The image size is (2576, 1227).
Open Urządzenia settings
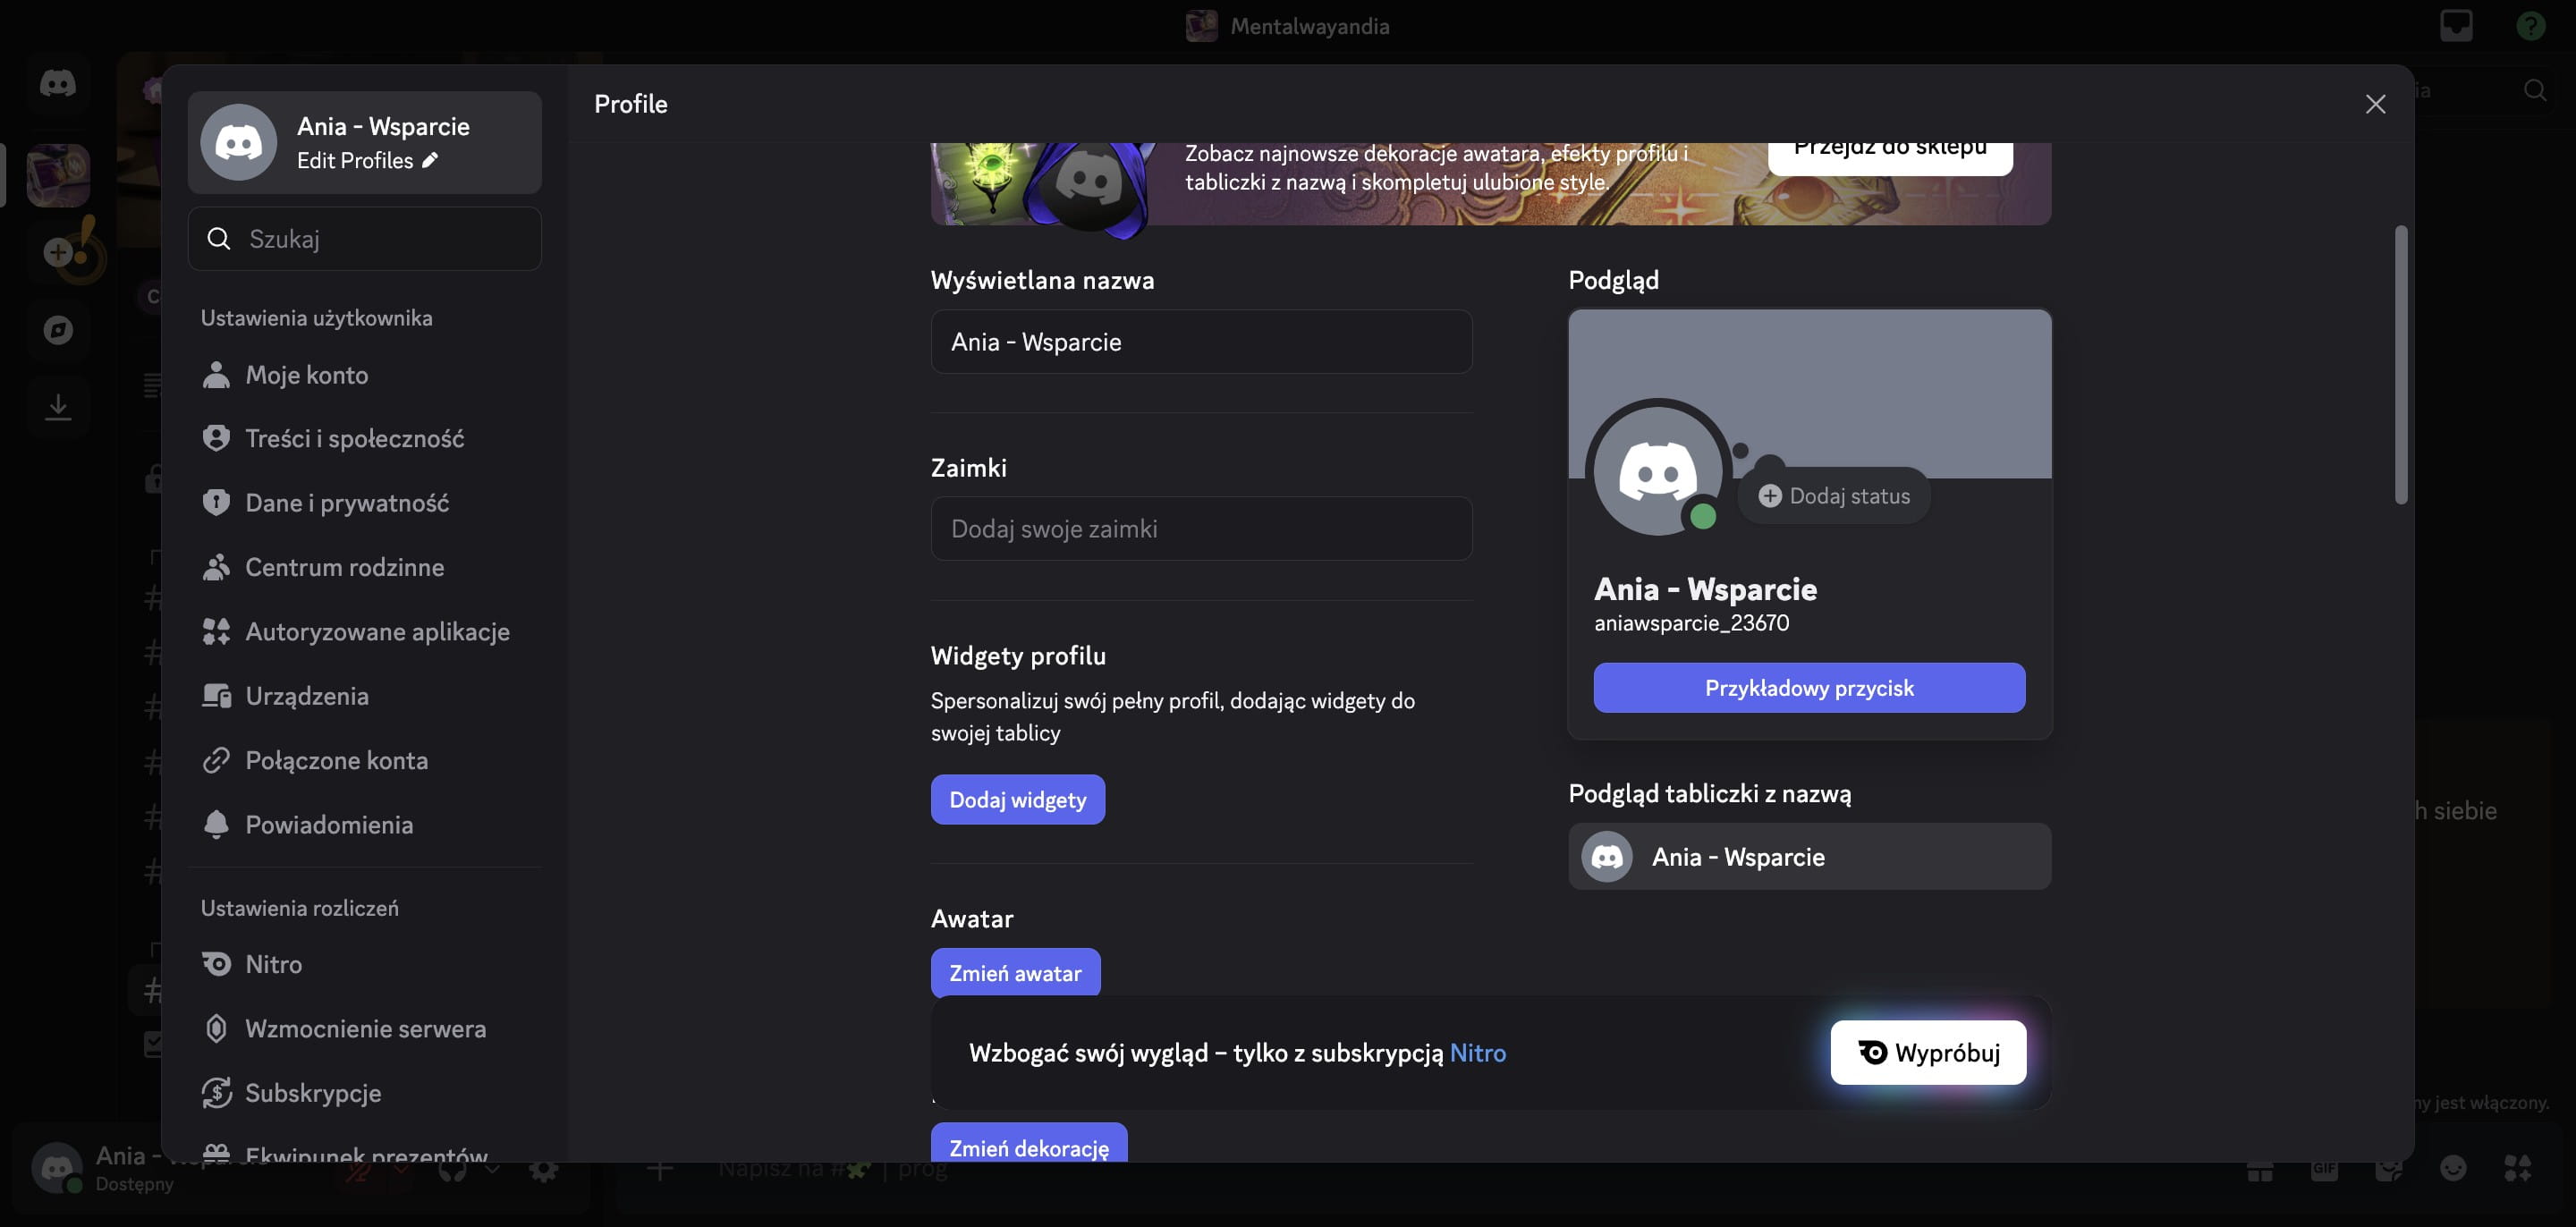coord(364,696)
